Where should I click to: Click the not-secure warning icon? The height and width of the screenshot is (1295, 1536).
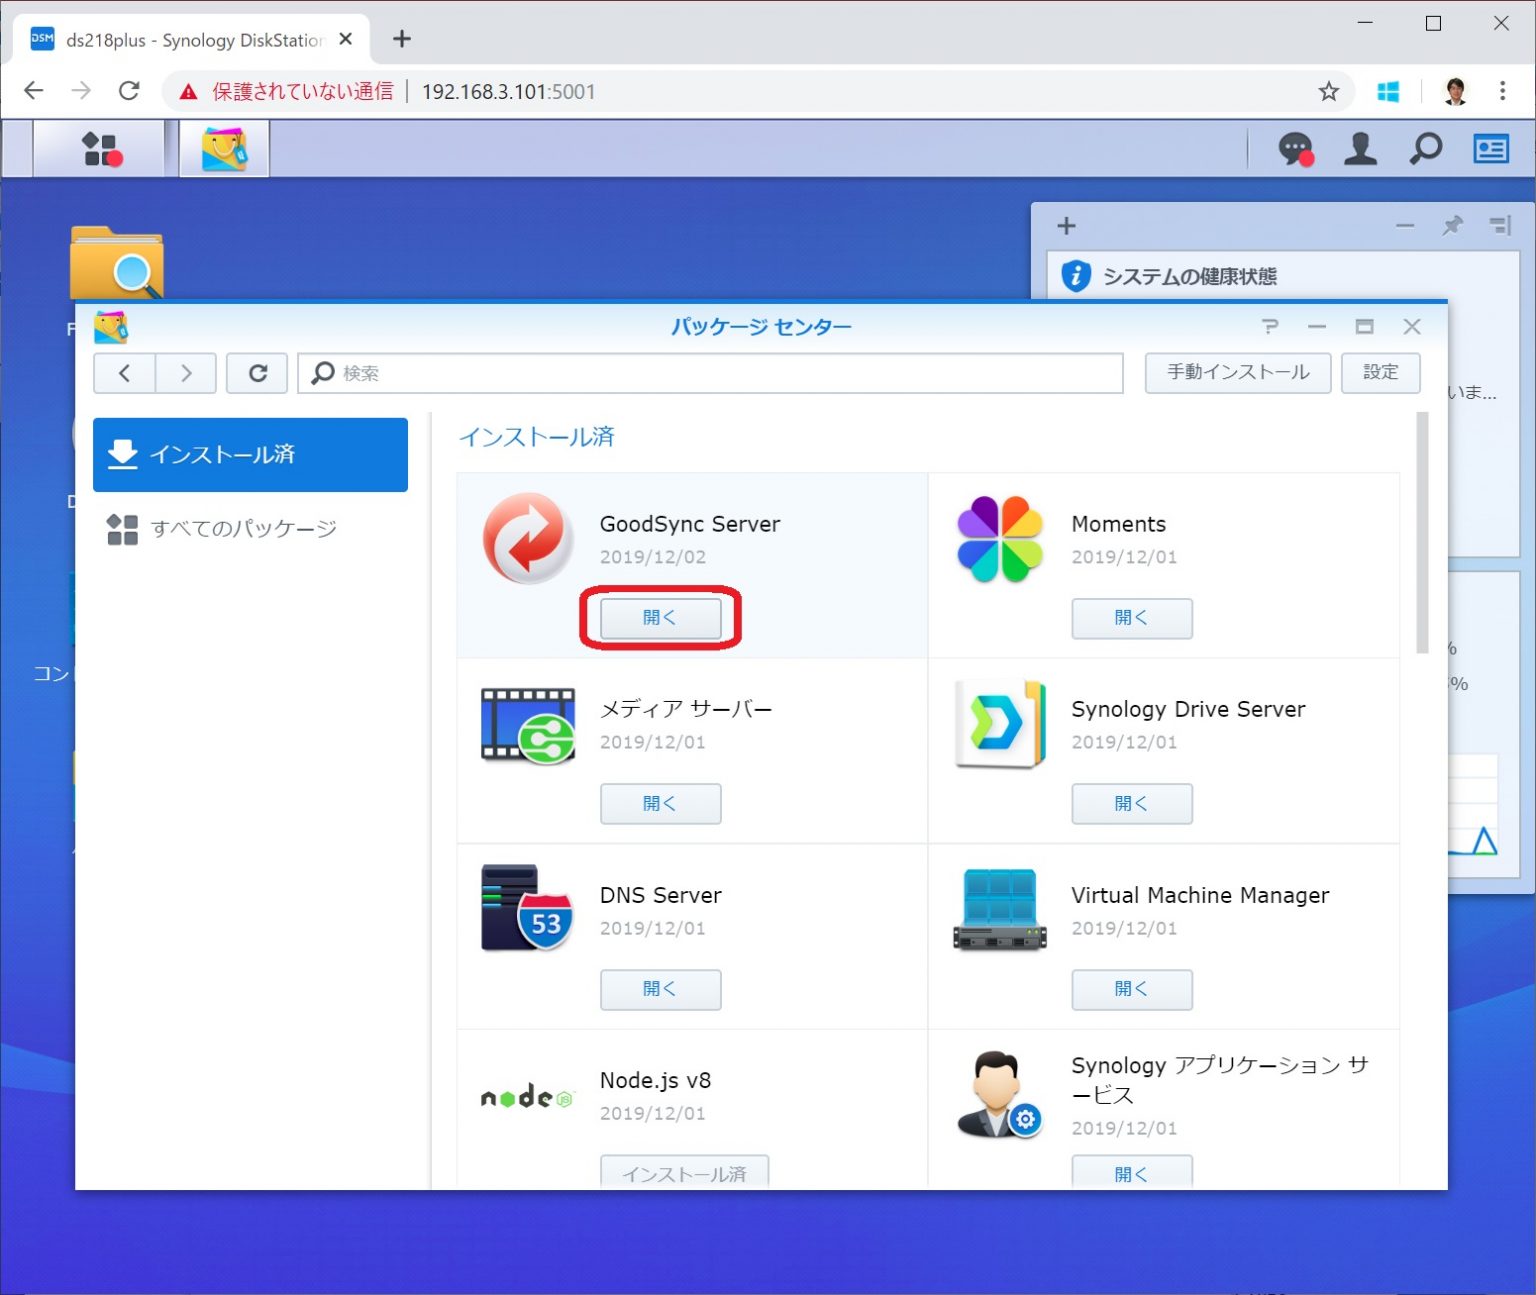pos(188,92)
